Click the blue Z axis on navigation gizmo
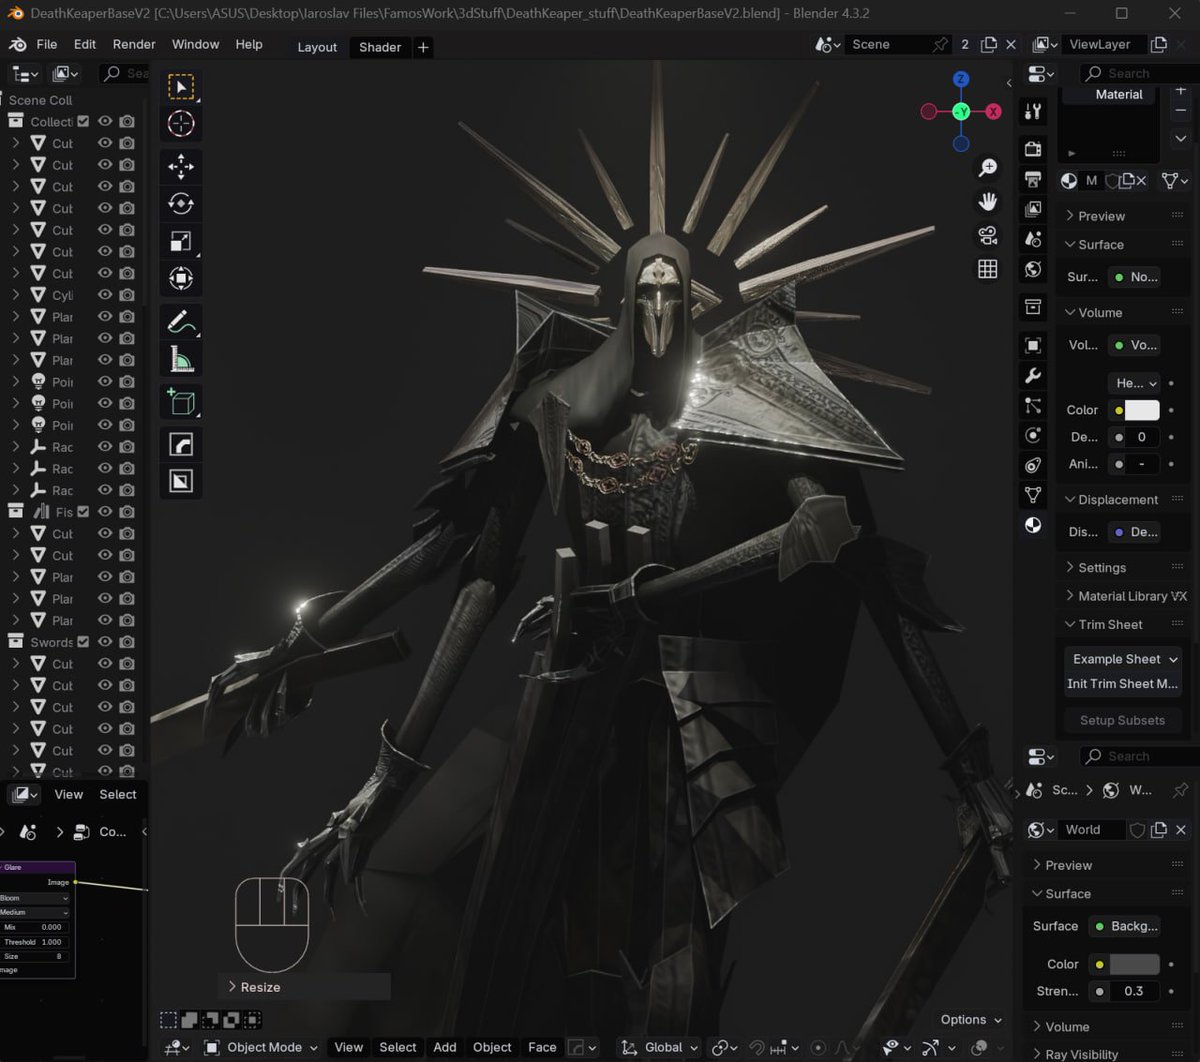 point(961,79)
